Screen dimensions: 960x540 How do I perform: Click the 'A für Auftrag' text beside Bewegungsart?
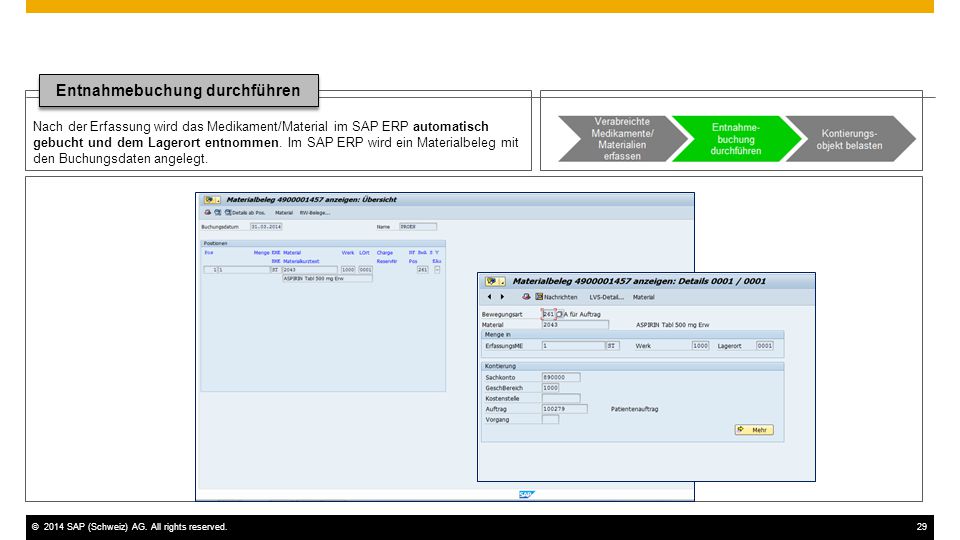[582, 315]
